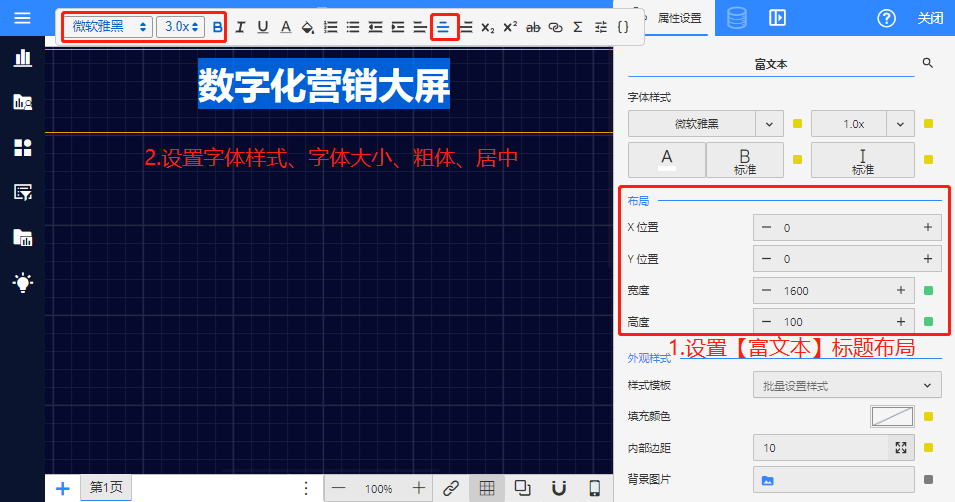Click yellow marker beside font family
This screenshot has height=502, width=955.
(797, 124)
